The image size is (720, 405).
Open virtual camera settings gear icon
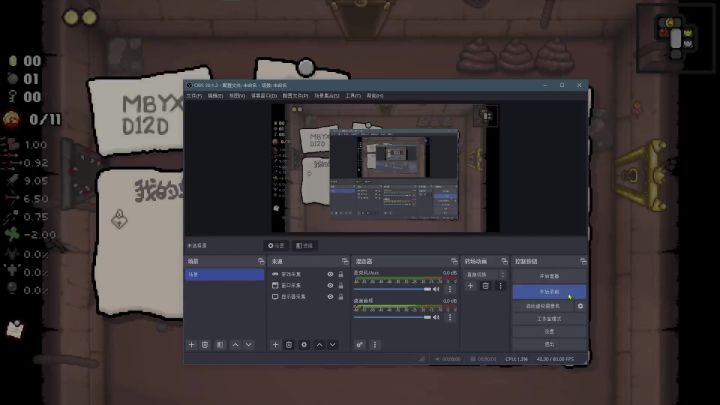580,306
